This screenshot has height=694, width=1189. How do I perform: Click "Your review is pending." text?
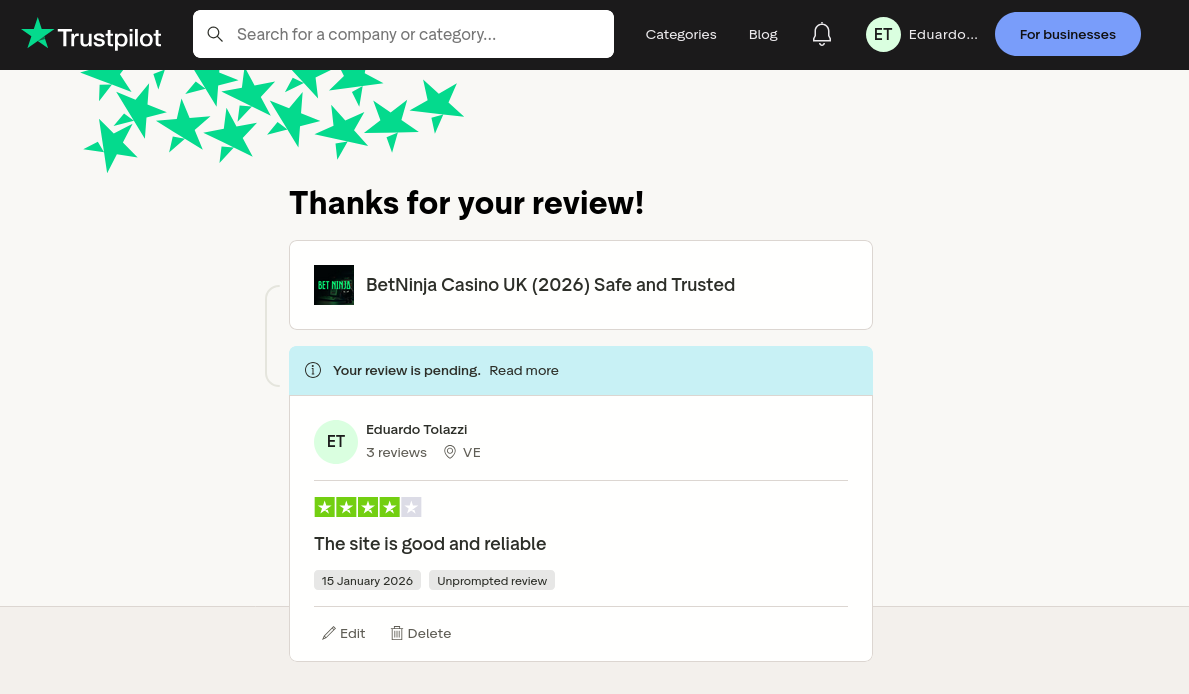tap(406, 370)
